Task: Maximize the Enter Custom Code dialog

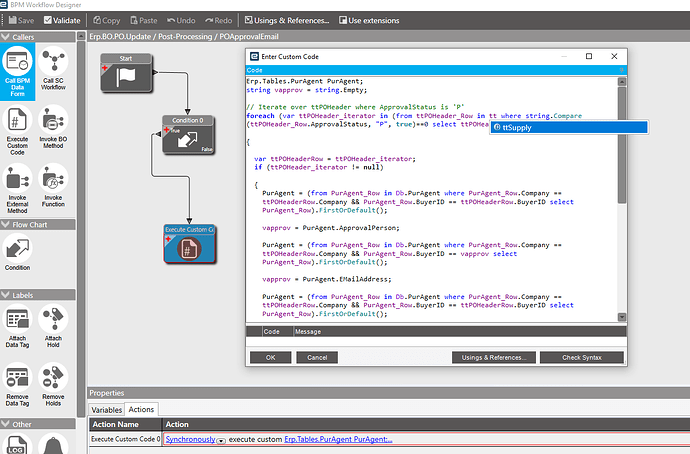Action: 589,56
